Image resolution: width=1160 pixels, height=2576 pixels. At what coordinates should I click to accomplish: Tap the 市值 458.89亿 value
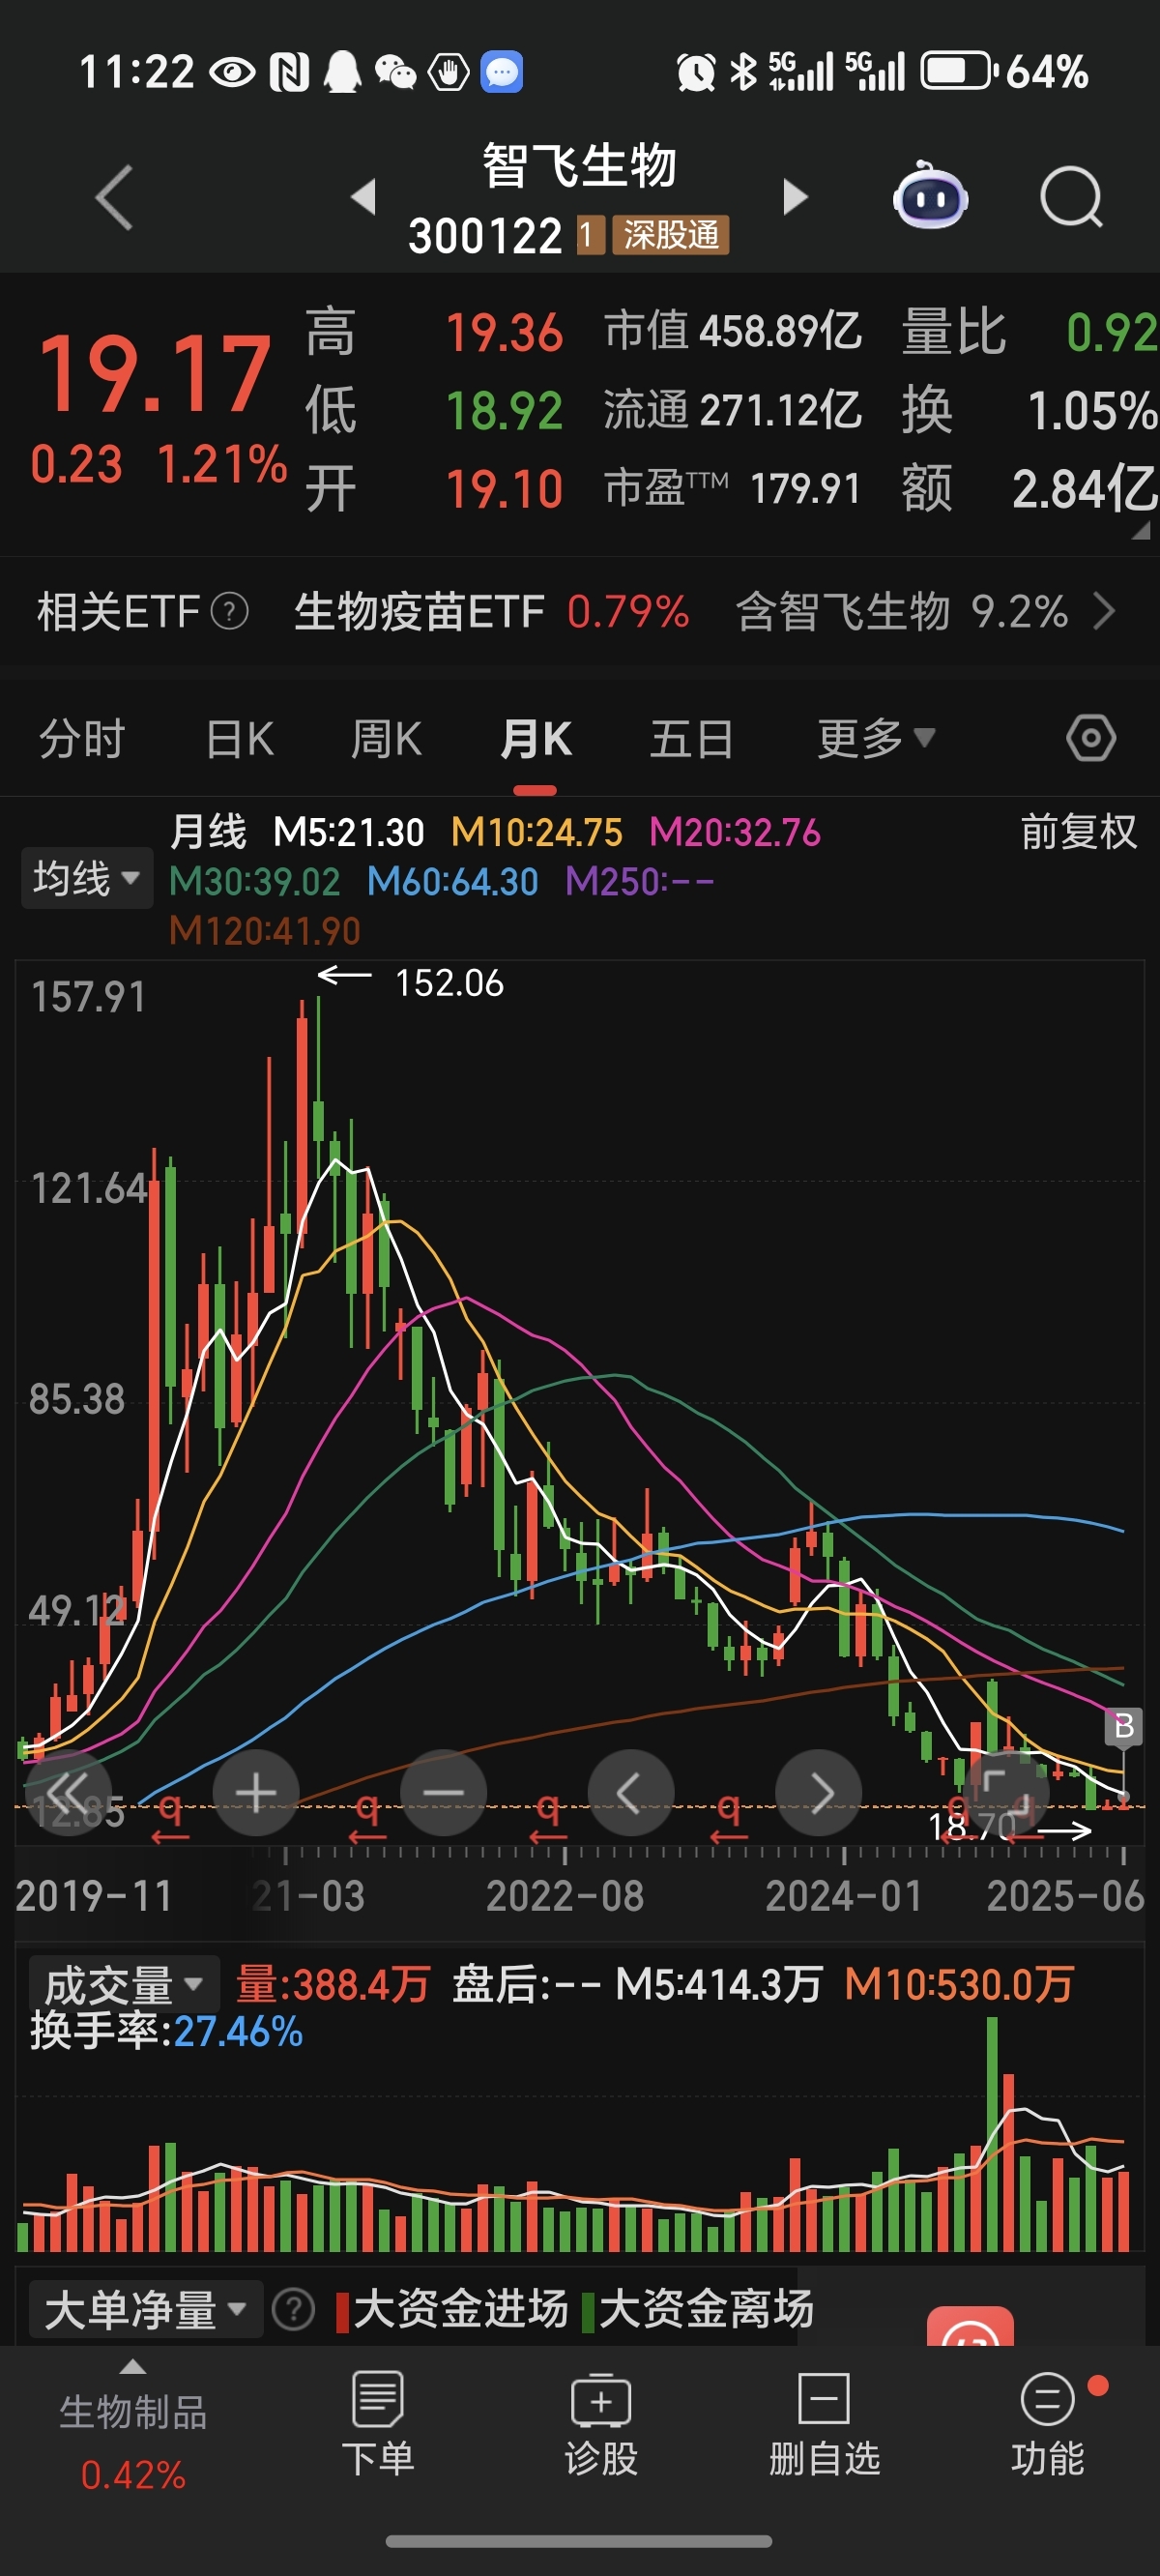[733, 331]
